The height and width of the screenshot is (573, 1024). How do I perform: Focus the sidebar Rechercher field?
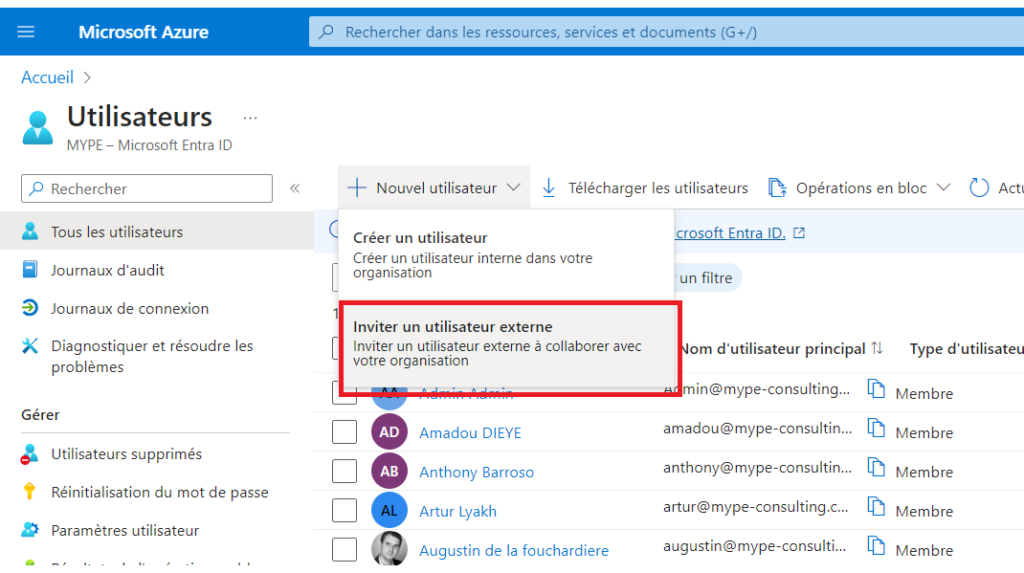pos(147,188)
